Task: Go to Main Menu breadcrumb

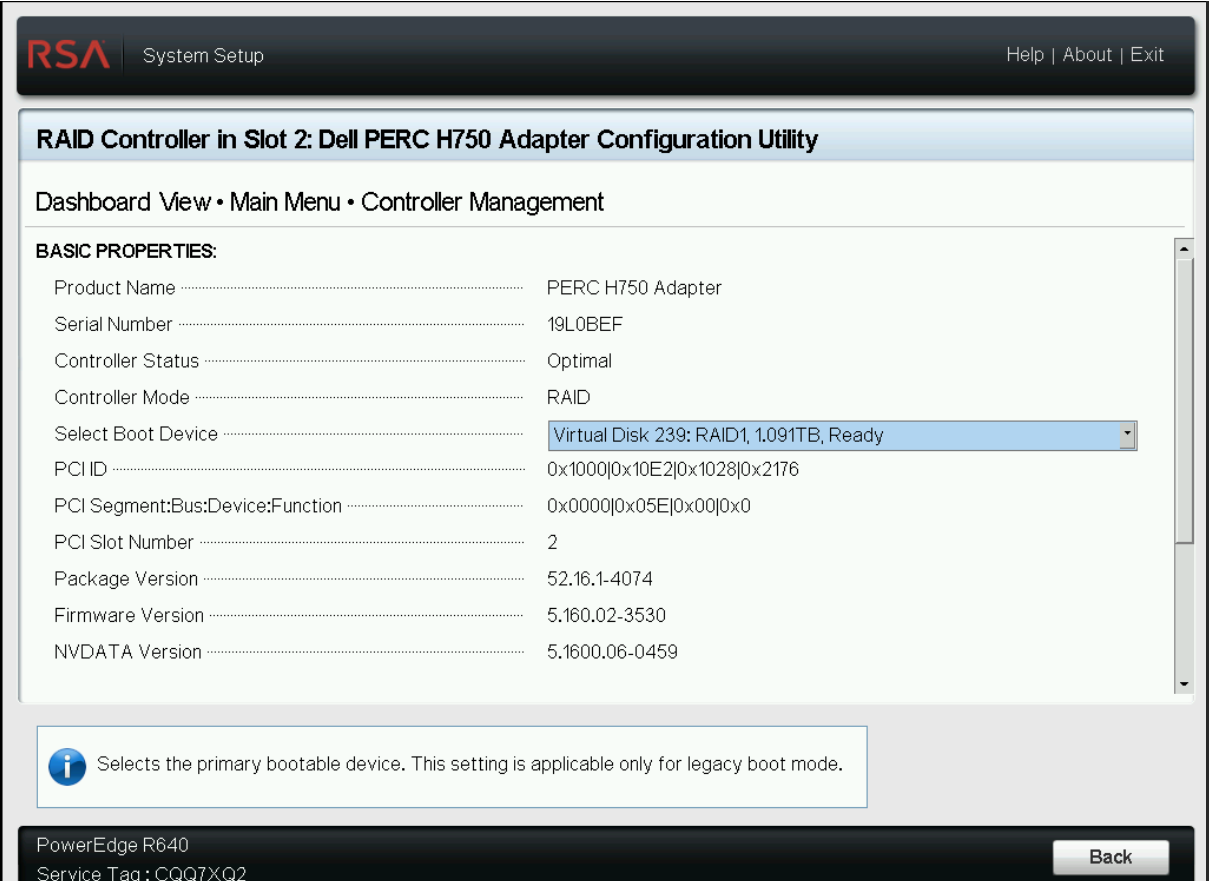Action: [286, 202]
